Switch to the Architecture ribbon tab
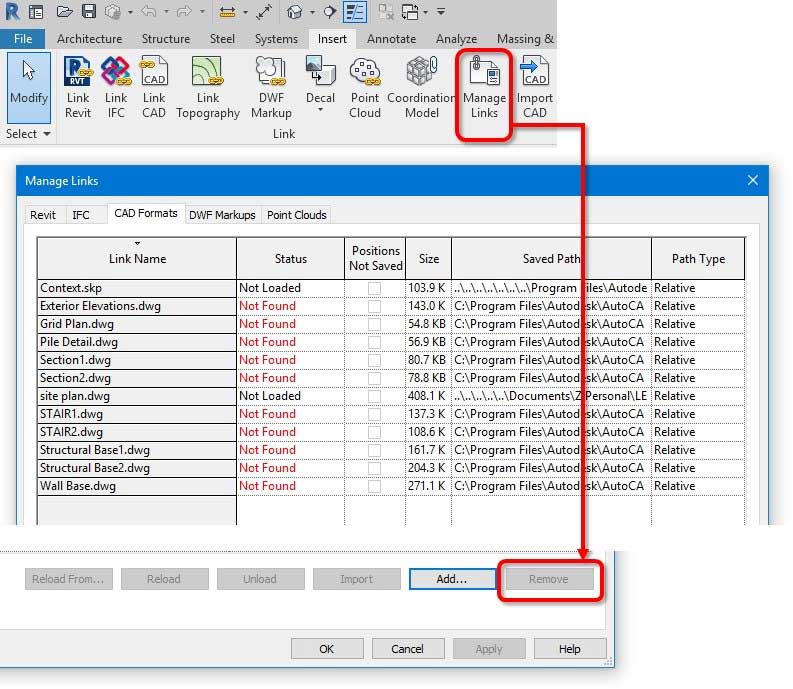This screenshot has height=689, width=793. (x=89, y=39)
